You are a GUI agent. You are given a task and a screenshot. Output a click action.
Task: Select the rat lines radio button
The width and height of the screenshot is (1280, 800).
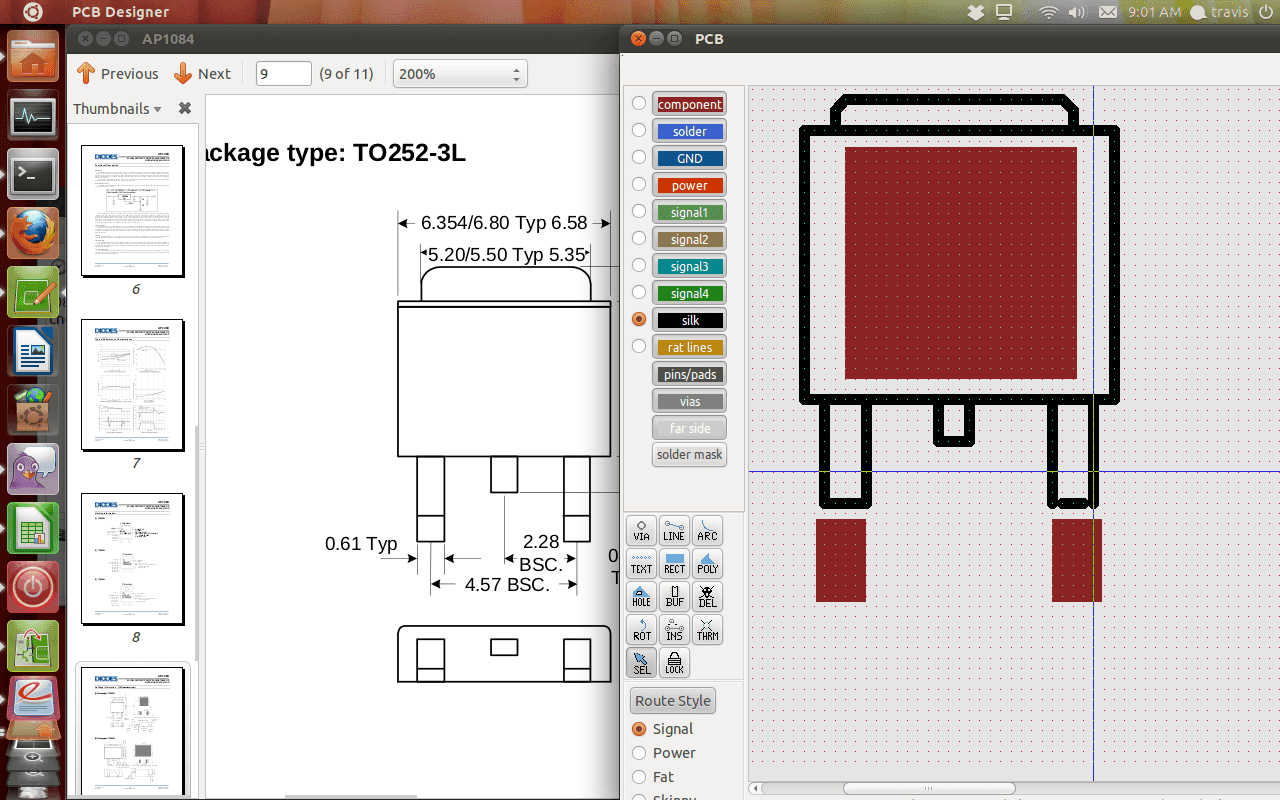coord(639,346)
